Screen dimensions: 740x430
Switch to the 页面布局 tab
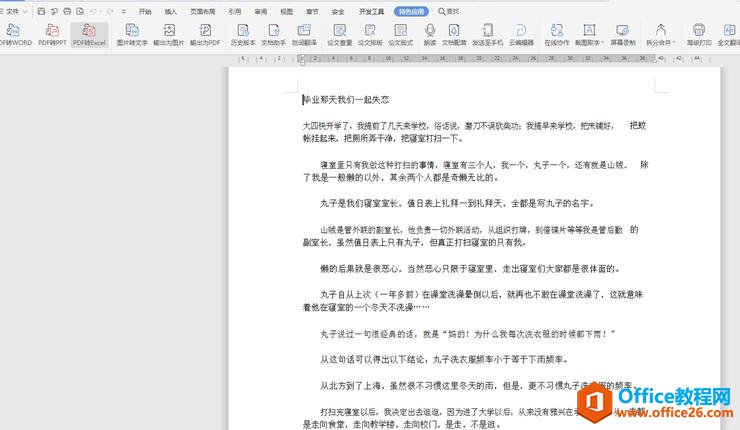pyautogui.click(x=202, y=11)
